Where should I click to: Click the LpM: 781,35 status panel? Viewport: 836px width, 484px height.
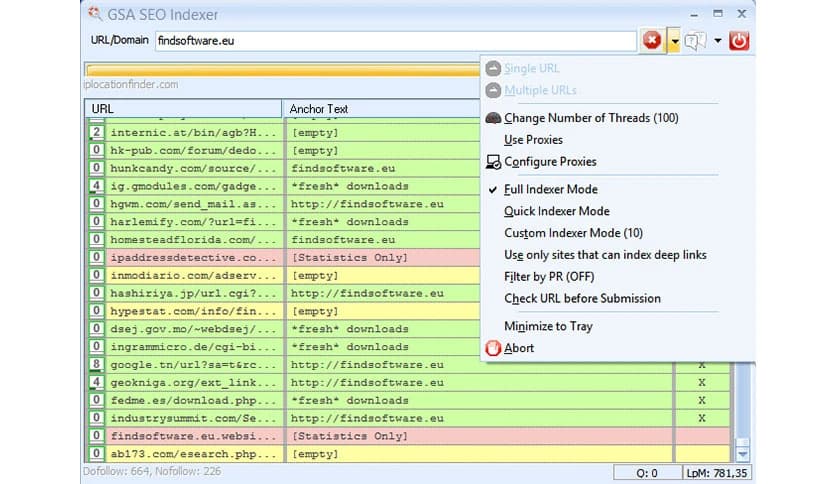click(x=717, y=473)
